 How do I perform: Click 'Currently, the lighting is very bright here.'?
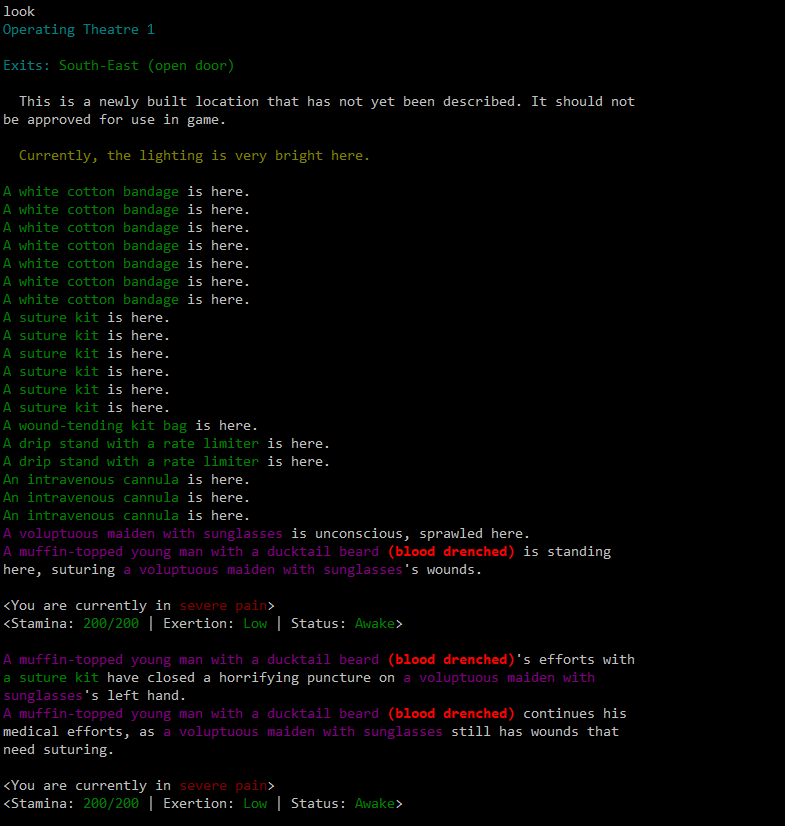tap(194, 156)
